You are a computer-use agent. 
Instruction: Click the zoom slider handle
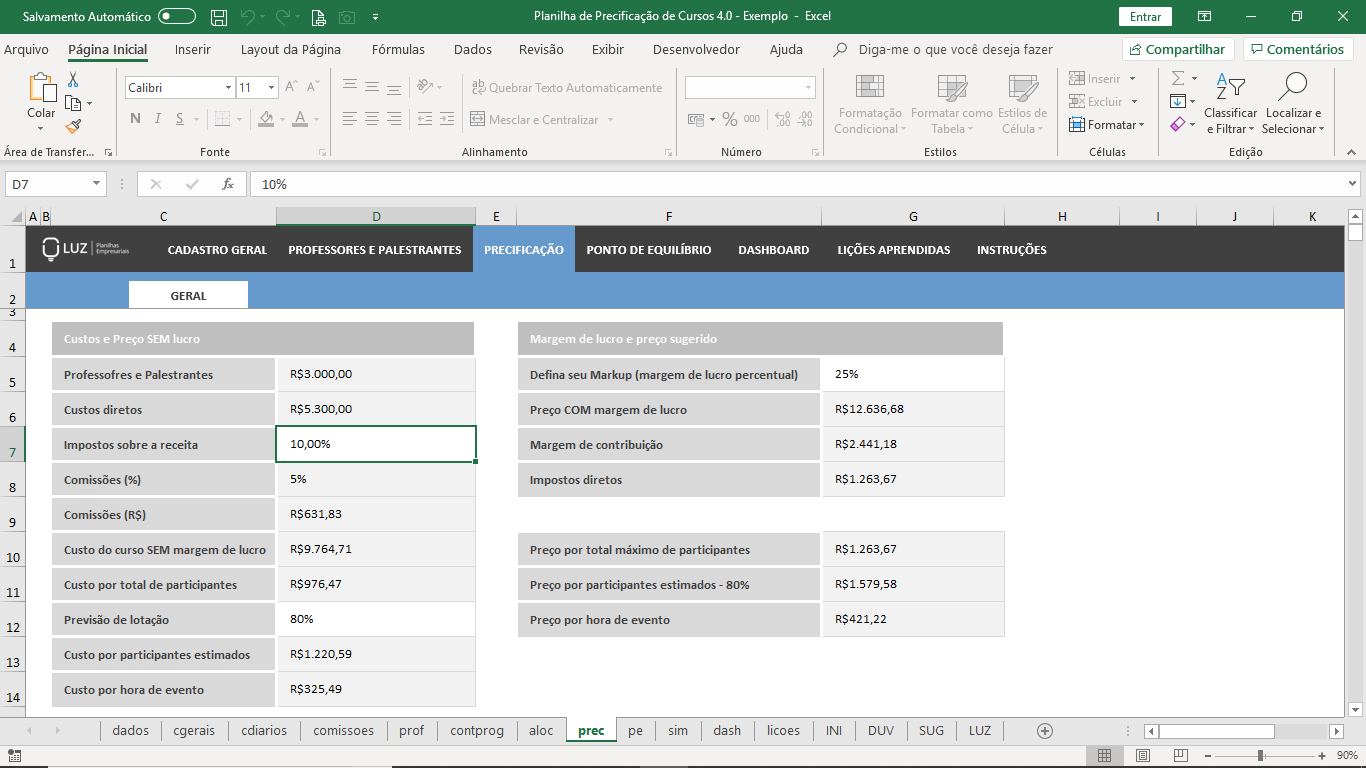1260,756
